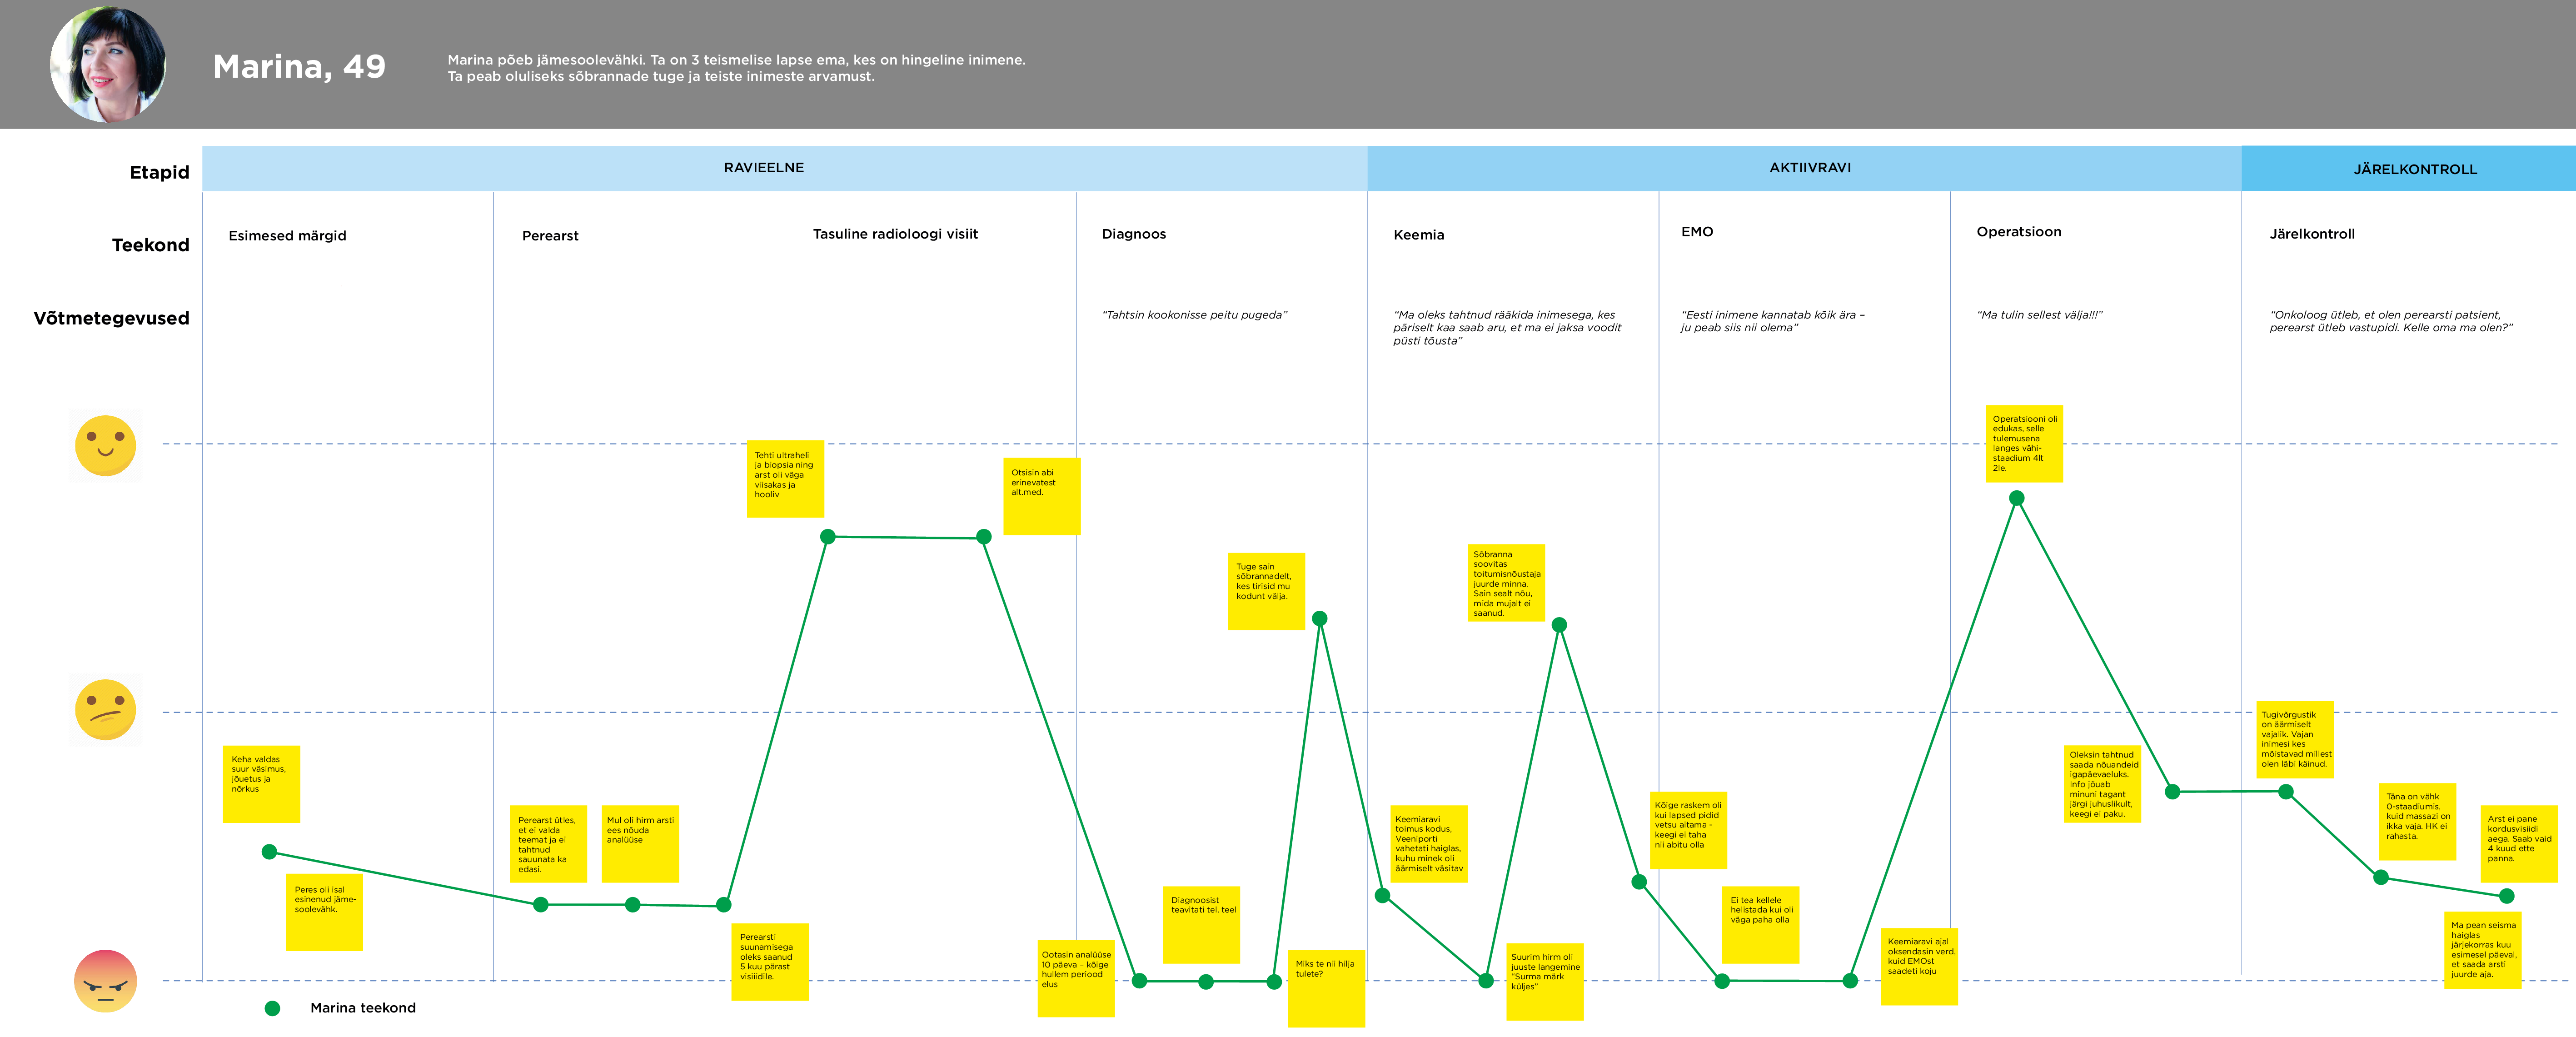The width and height of the screenshot is (2576, 1037).
Task: Click the green Marina teekond legend dot
Action: 272,1008
